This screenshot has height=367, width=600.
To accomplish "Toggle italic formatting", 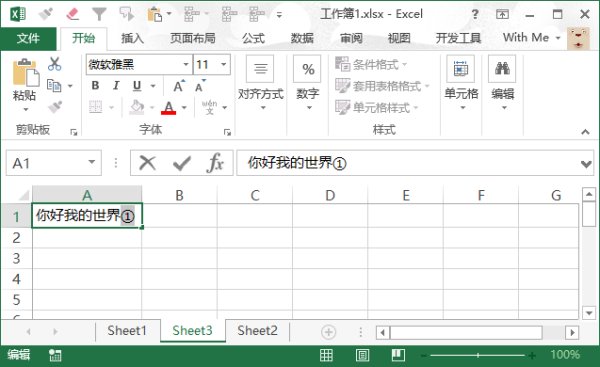I will [x=116, y=86].
